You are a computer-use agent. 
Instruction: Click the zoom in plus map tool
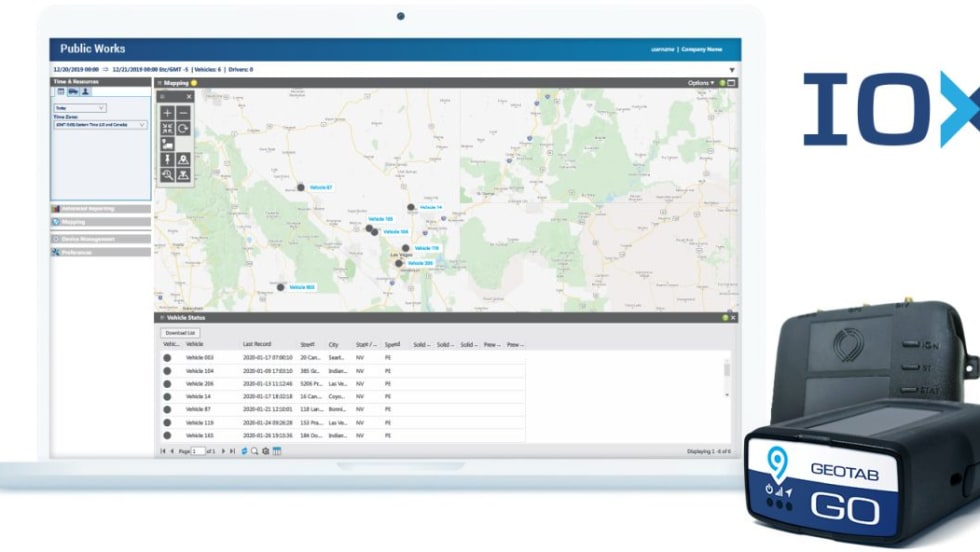(x=167, y=113)
